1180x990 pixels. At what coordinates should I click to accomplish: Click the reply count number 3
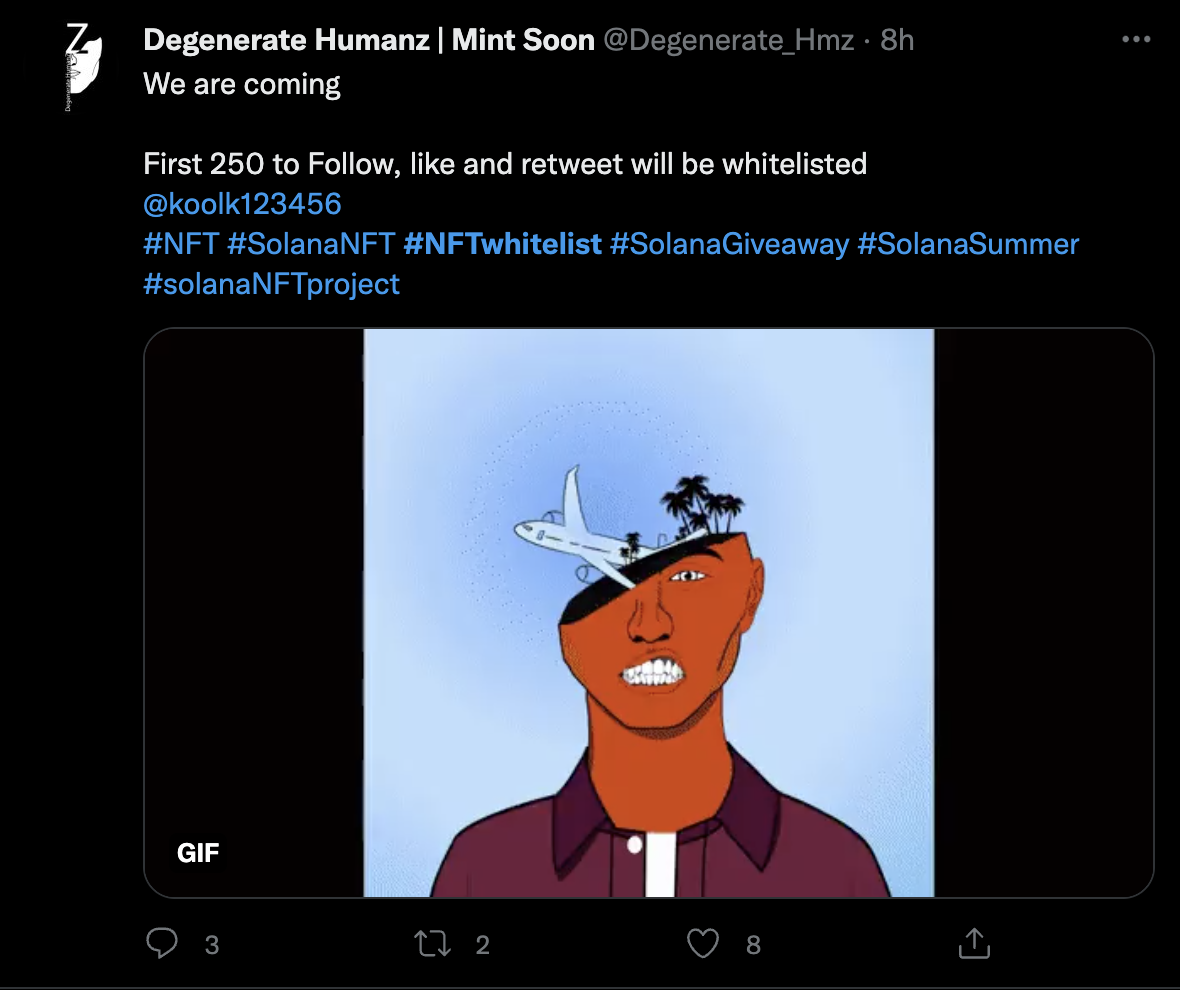pyautogui.click(x=211, y=945)
